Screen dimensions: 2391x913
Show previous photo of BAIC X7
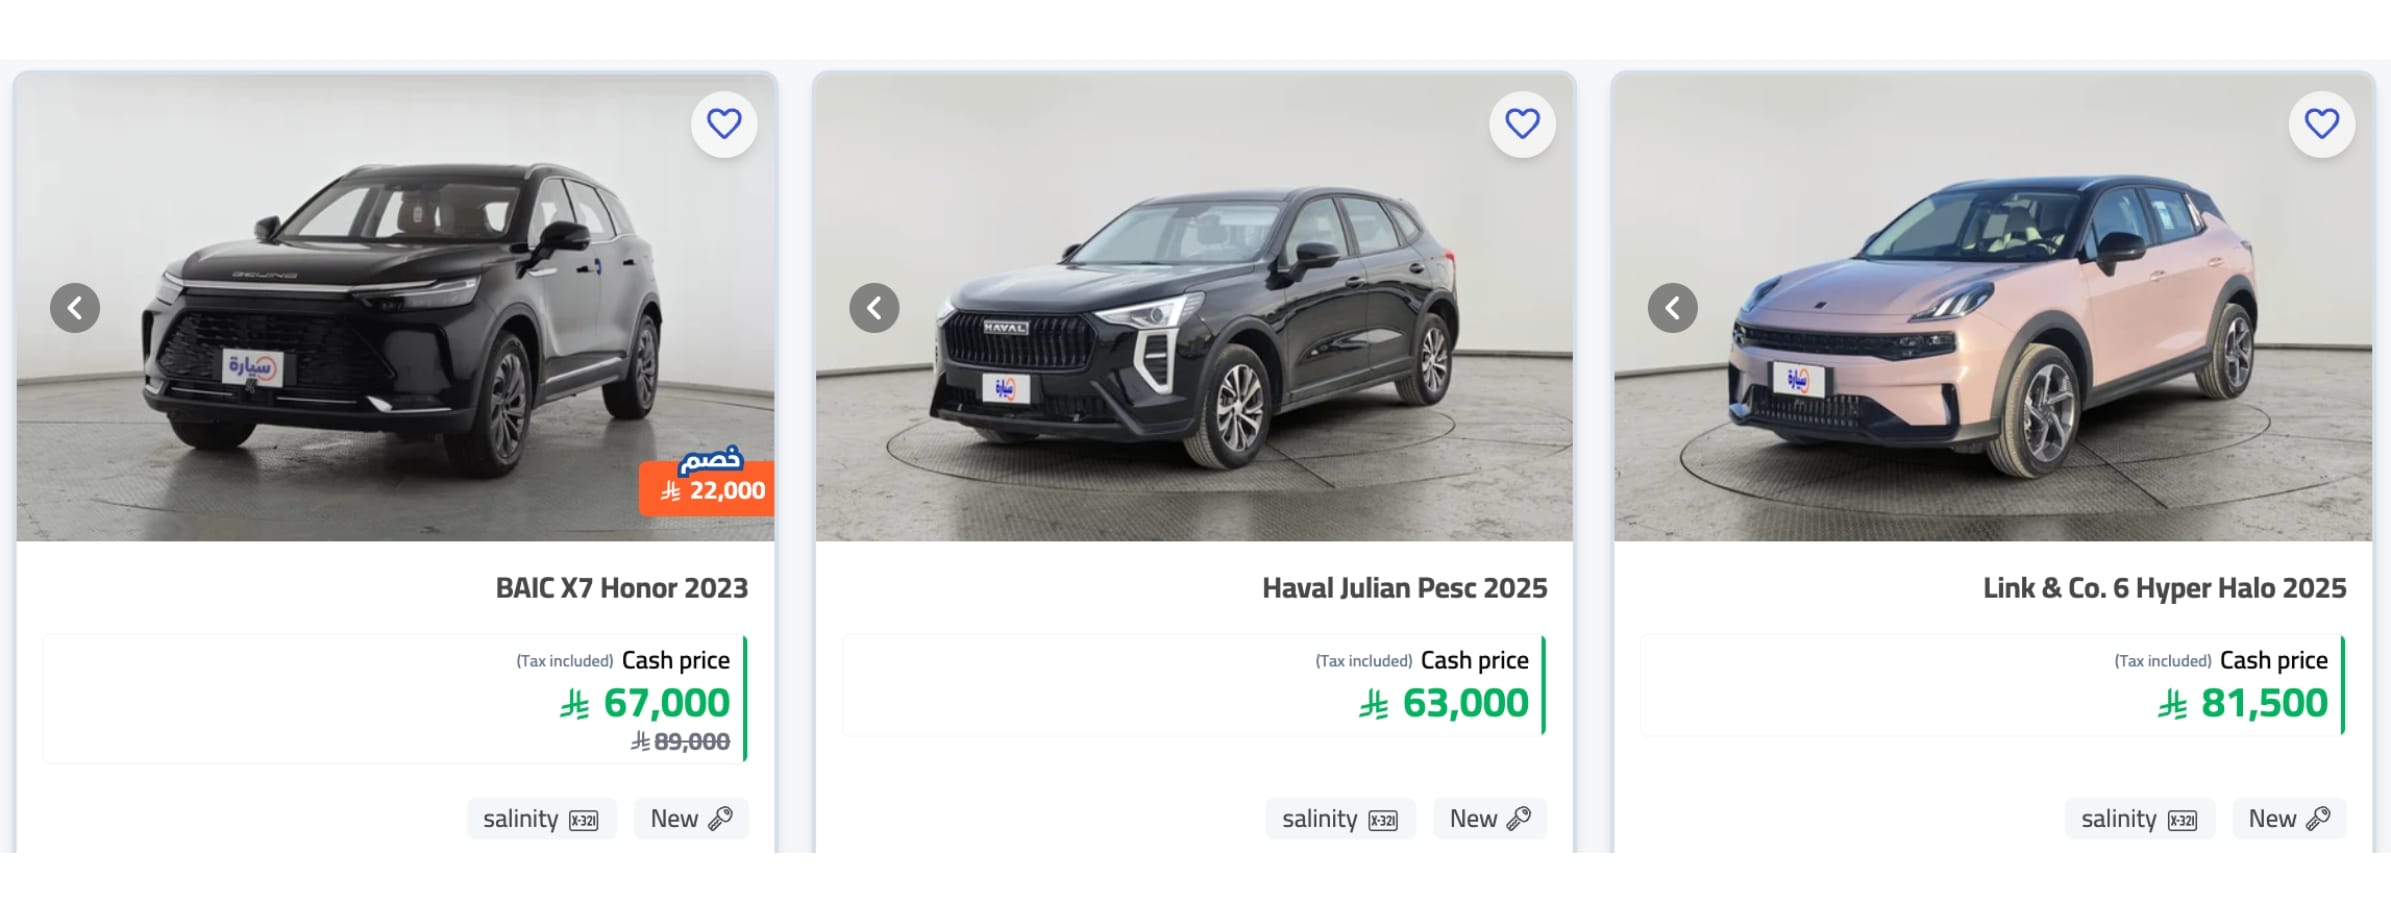click(x=75, y=308)
